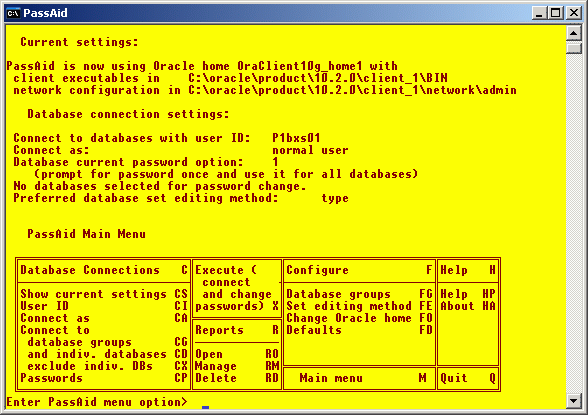Click the 'Connect as:' settings label
Image resolution: width=588 pixels, height=415 pixels.
click(x=51, y=150)
